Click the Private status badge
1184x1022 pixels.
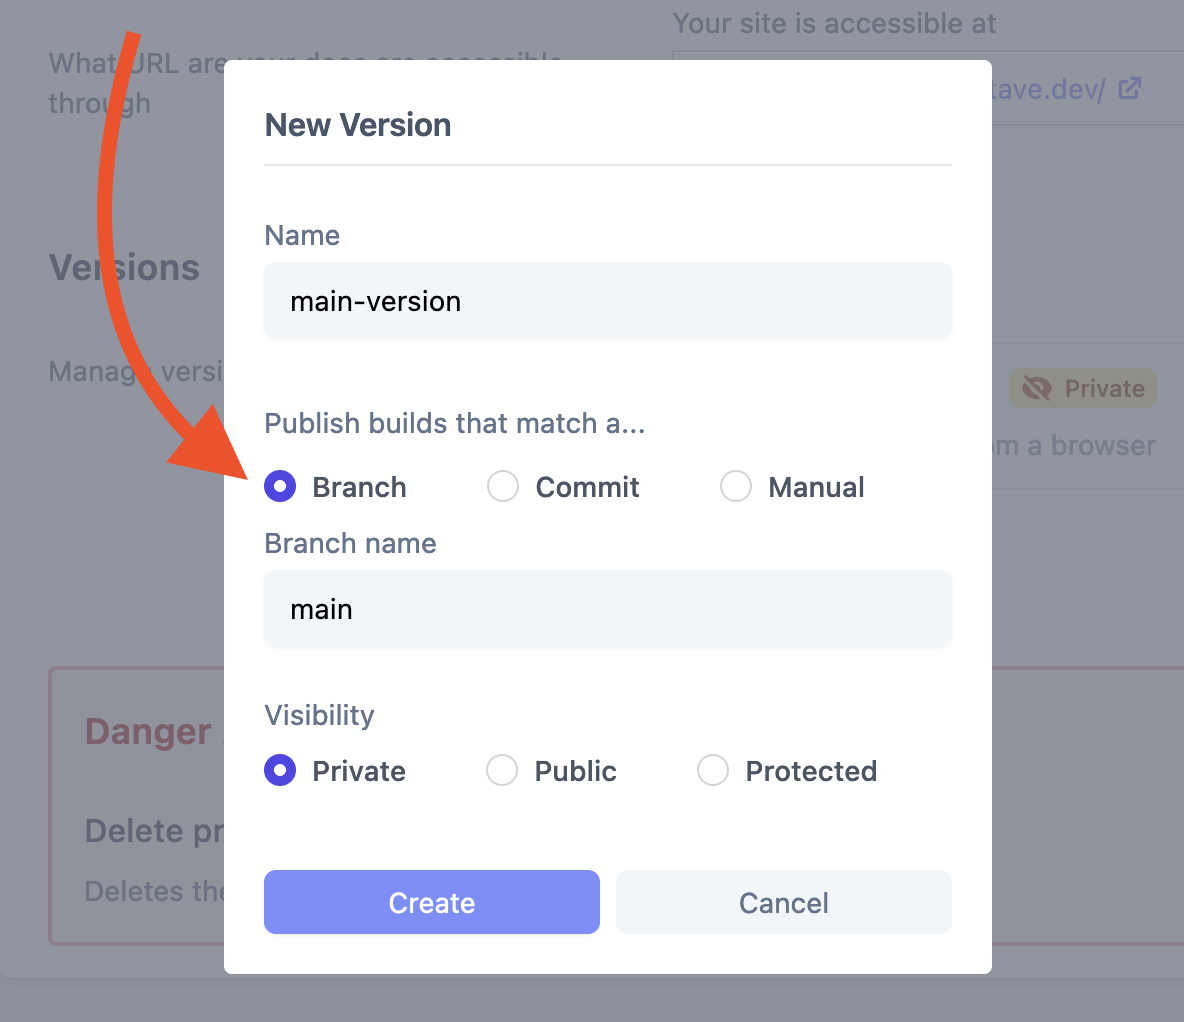click(1083, 388)
